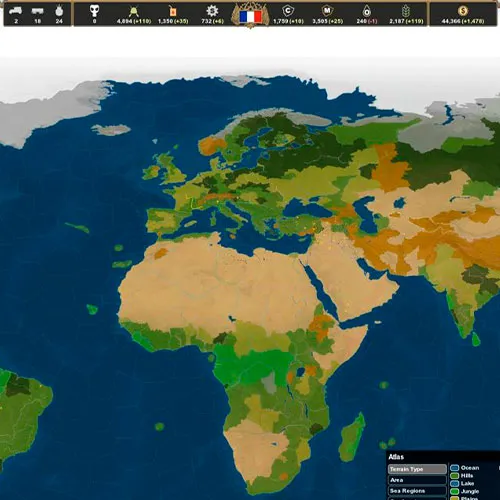Viewport: 500px width, 500px height.
Task: Select the Terrain Type atlas mode
Action: click(x=417, y=469)
